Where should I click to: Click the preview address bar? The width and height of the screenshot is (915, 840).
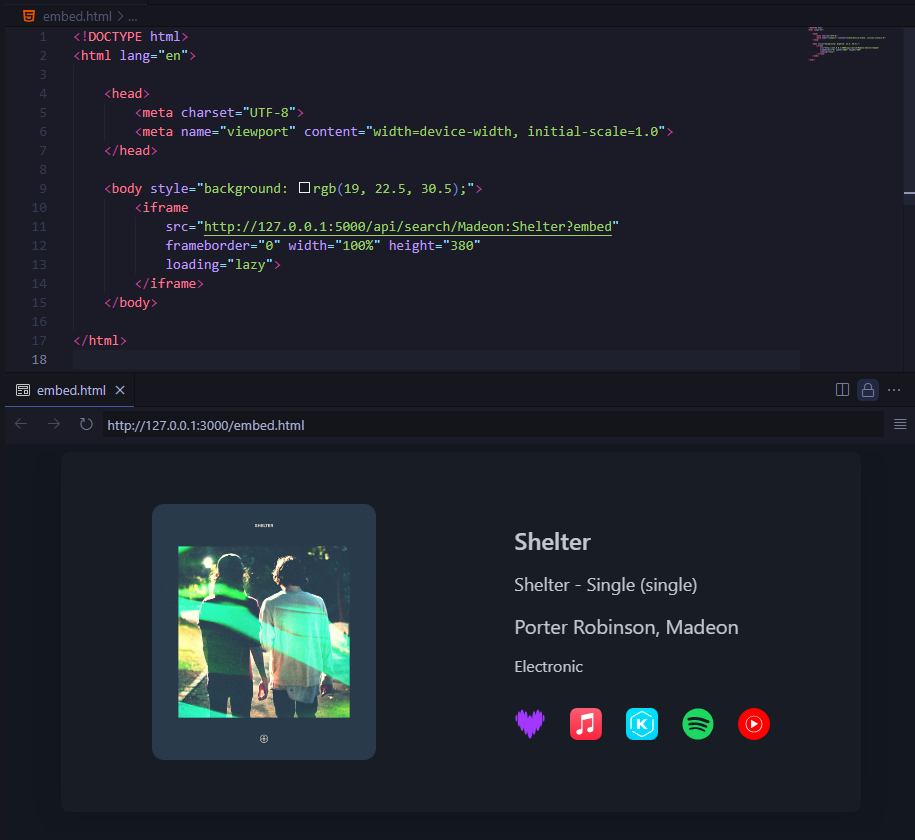[493, 424]
